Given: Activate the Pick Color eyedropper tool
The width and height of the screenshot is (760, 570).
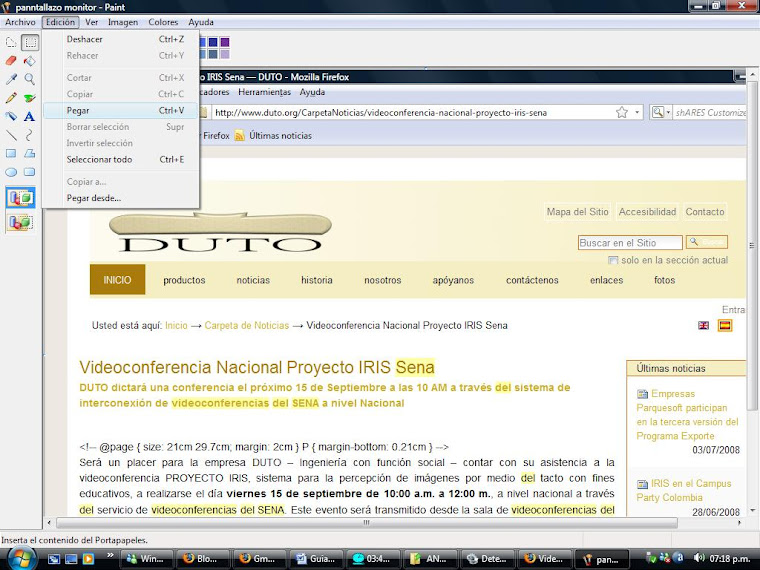Looking at the screenshot, I should [11, 79].
